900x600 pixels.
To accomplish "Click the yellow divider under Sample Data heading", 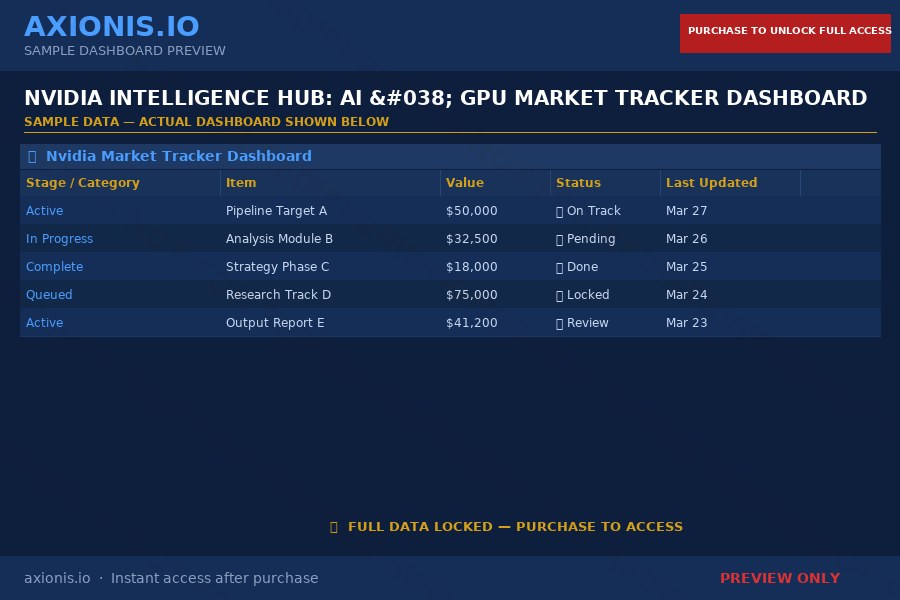I will pyautogui.click(x=450, y=133).
